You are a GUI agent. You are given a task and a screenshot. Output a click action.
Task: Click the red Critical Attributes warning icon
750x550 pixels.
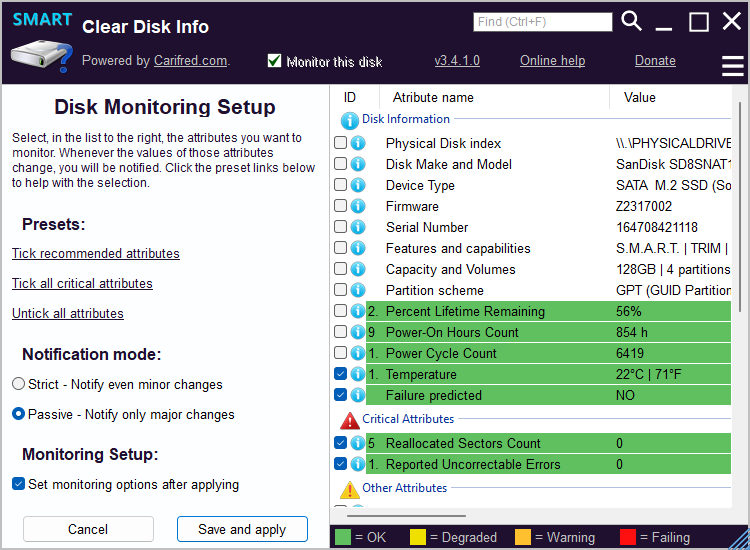pos(350,421)
